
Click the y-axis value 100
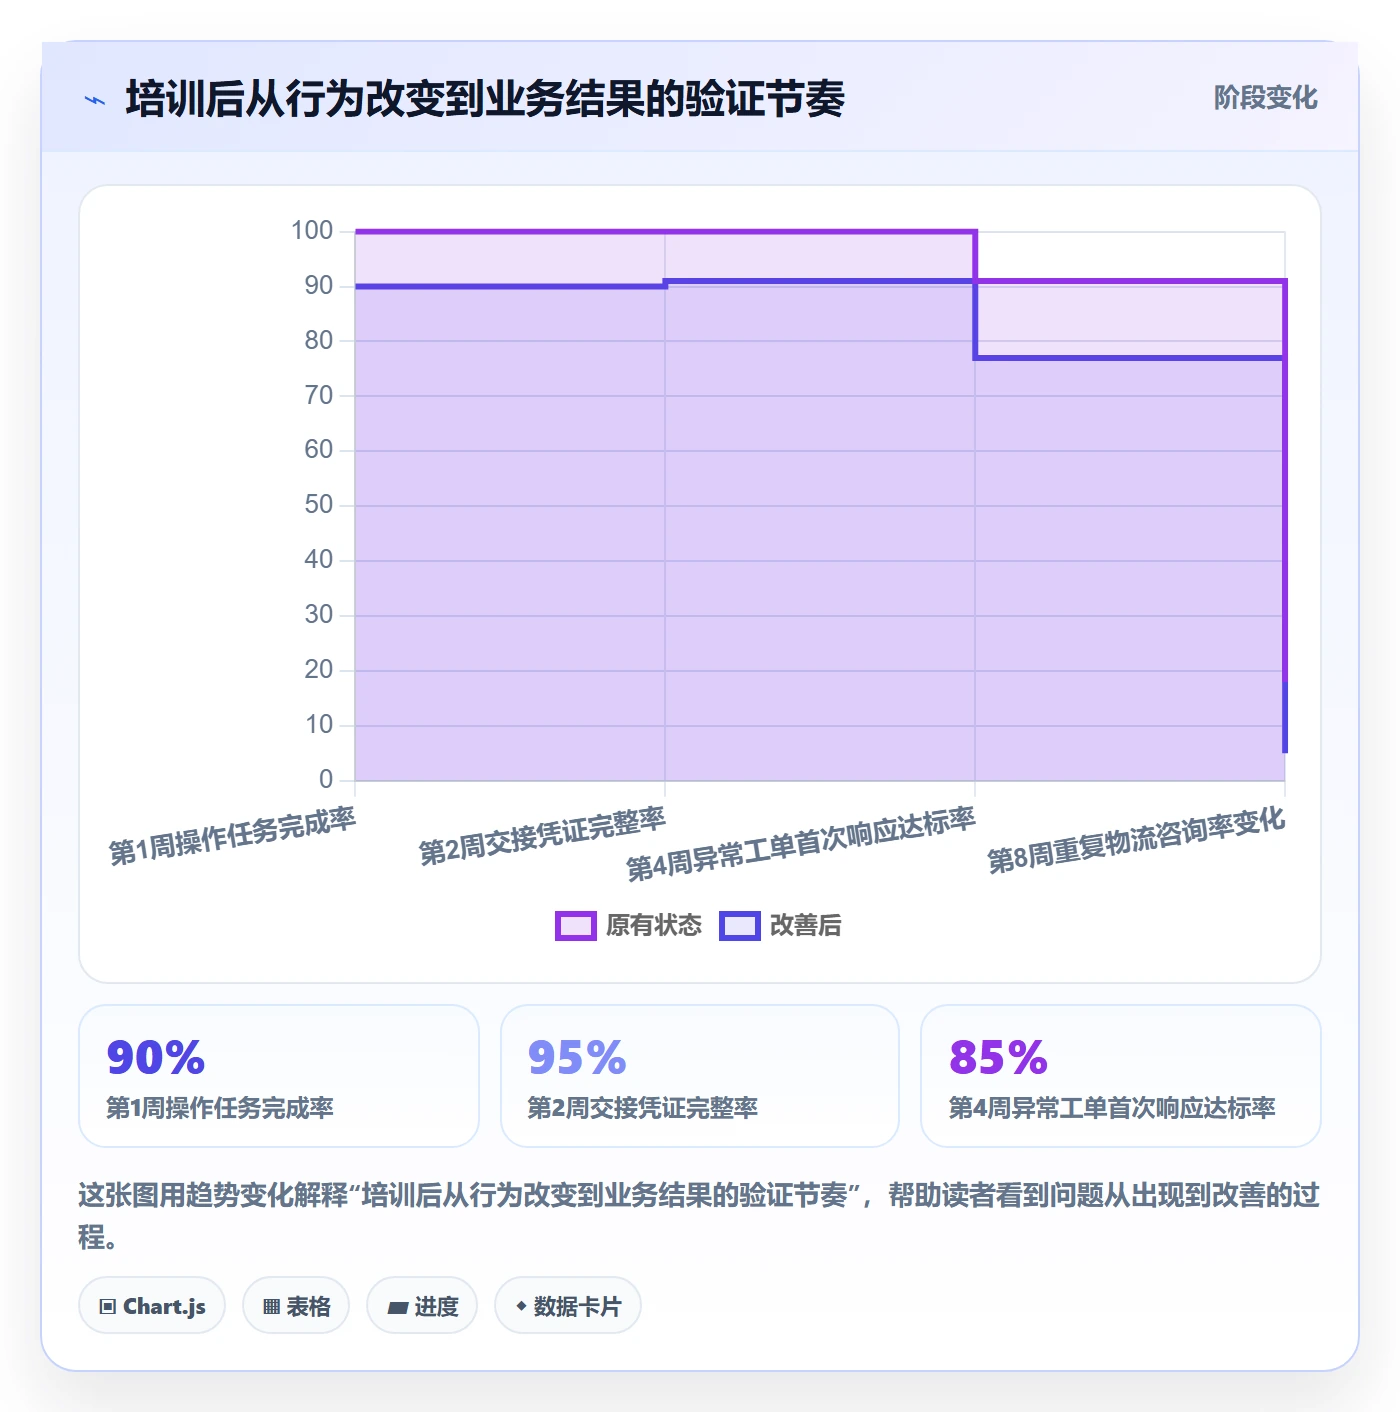(x=312, y=231)
